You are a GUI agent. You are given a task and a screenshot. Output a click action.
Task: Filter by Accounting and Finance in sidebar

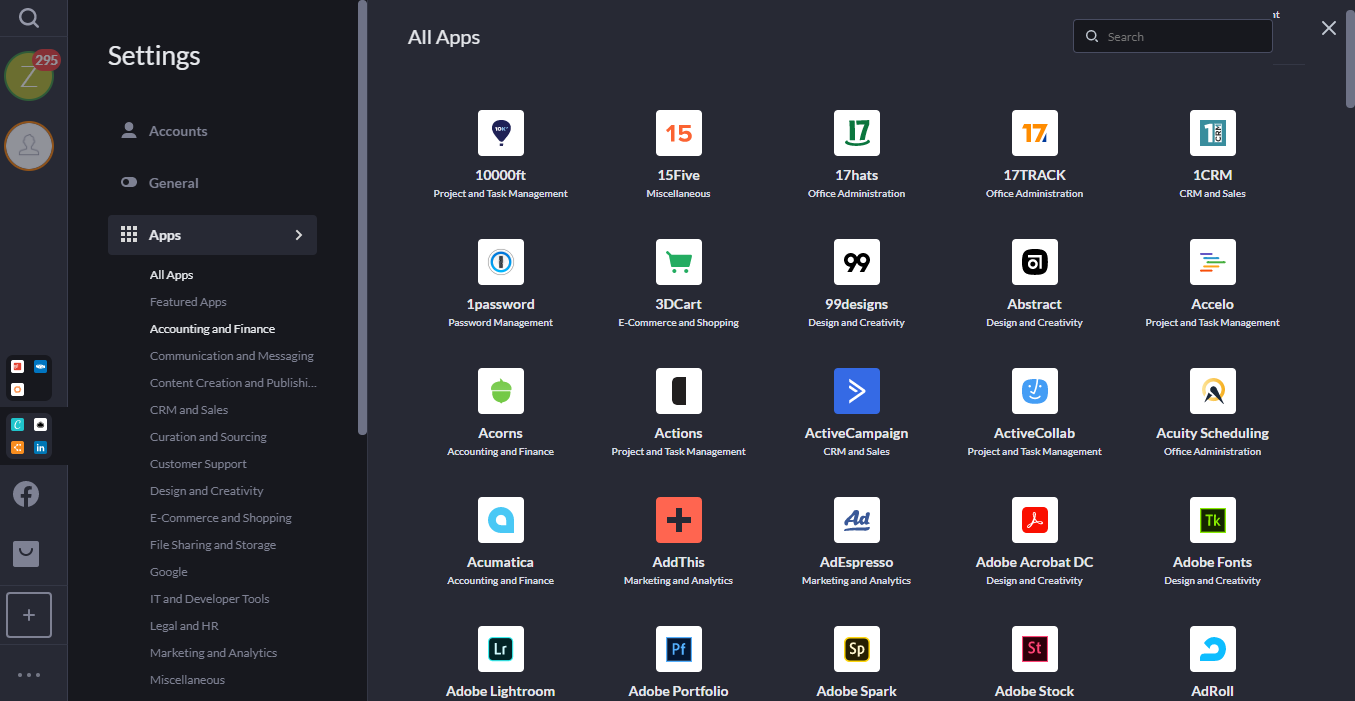pyautogui.click(x=212, y=329)
